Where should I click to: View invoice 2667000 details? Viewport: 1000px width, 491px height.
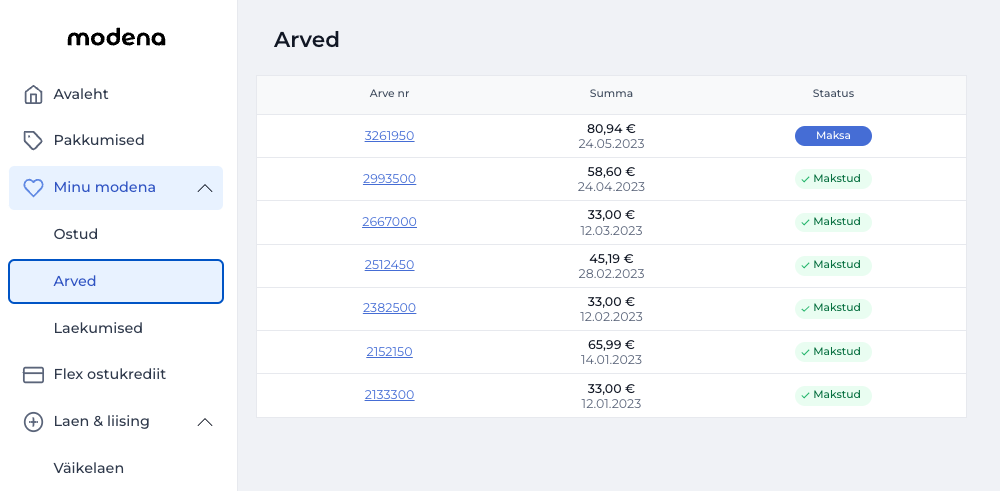(389, 222)
